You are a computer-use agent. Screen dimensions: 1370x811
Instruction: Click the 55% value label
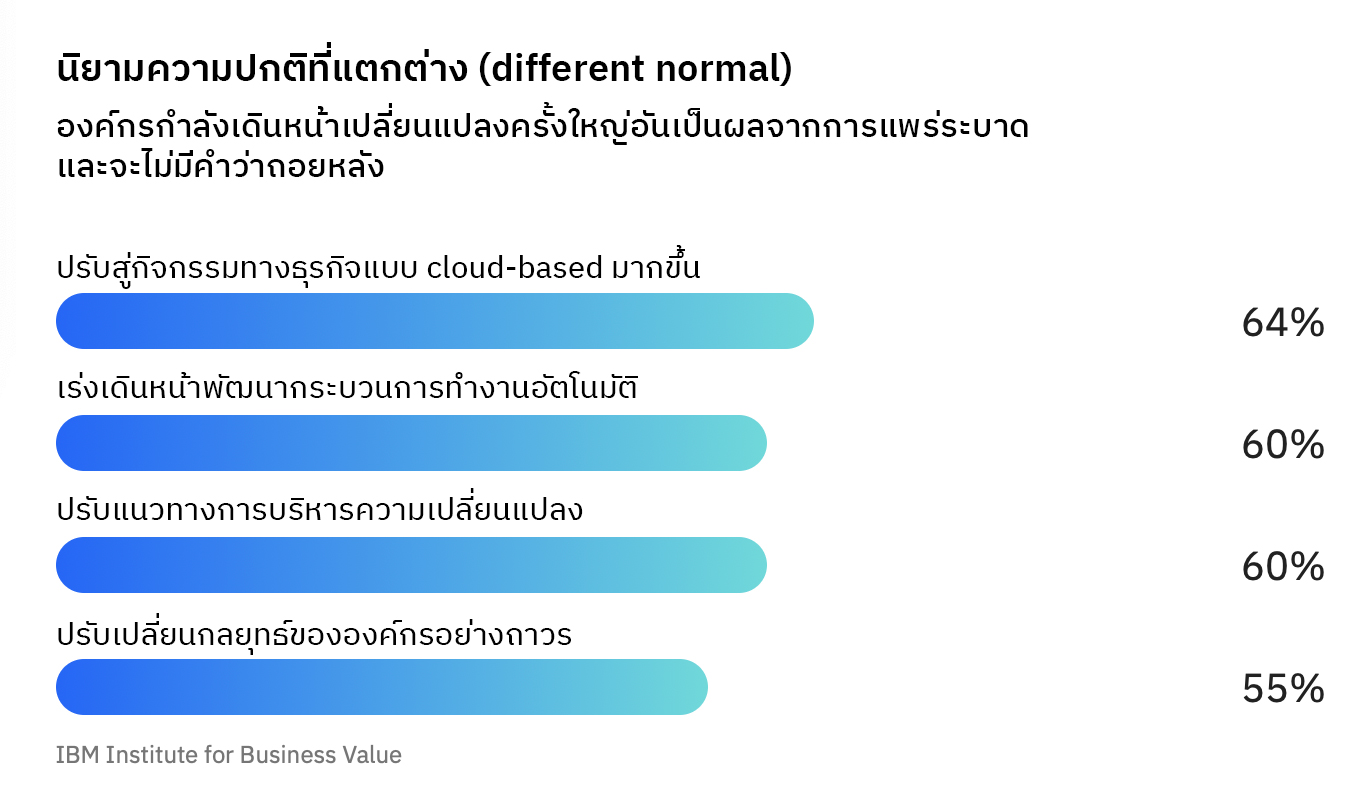(x=1283, y=689)
